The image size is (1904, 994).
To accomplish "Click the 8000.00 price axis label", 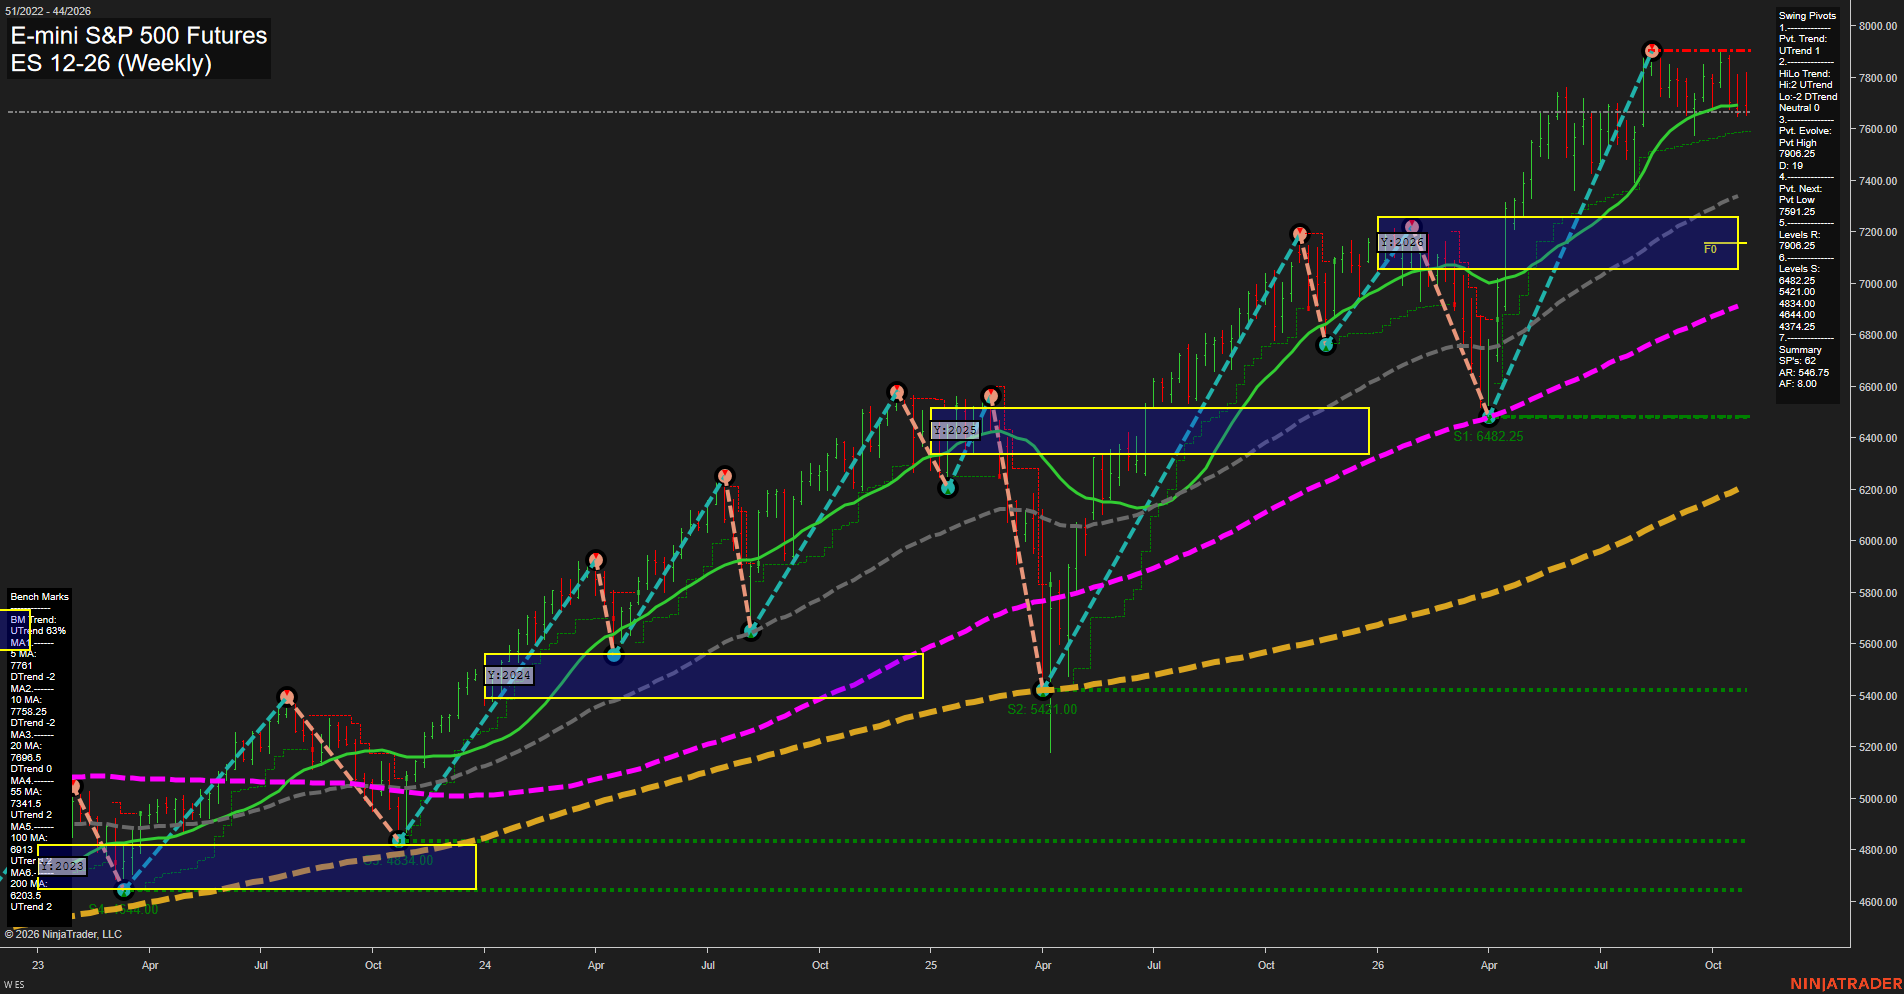I will (1878, 26).
